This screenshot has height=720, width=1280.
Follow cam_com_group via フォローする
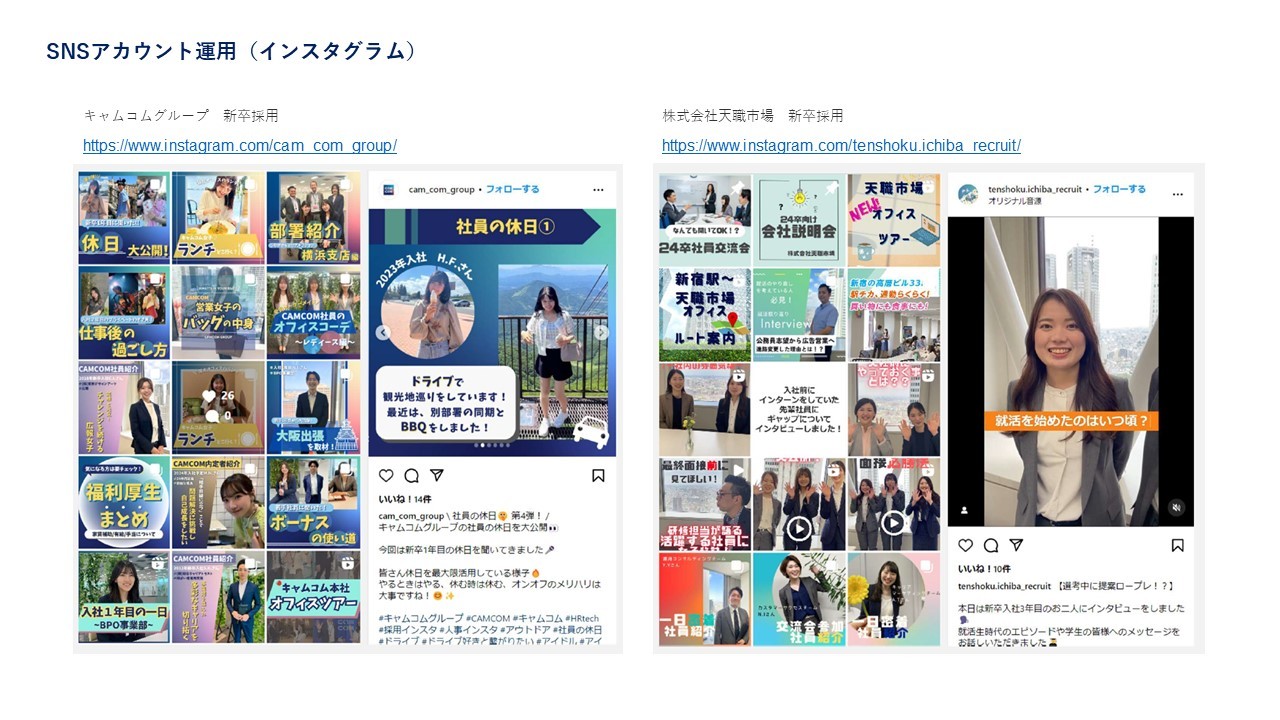pos(512,189)
